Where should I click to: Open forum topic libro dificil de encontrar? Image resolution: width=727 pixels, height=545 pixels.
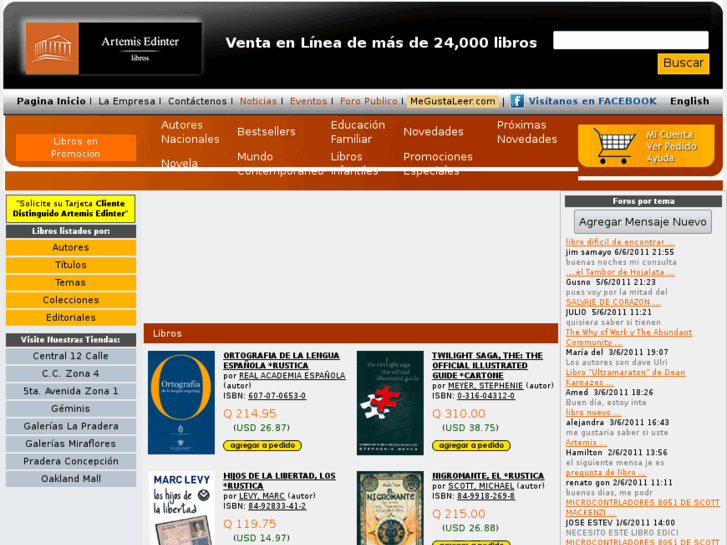(x=620, y=242)
